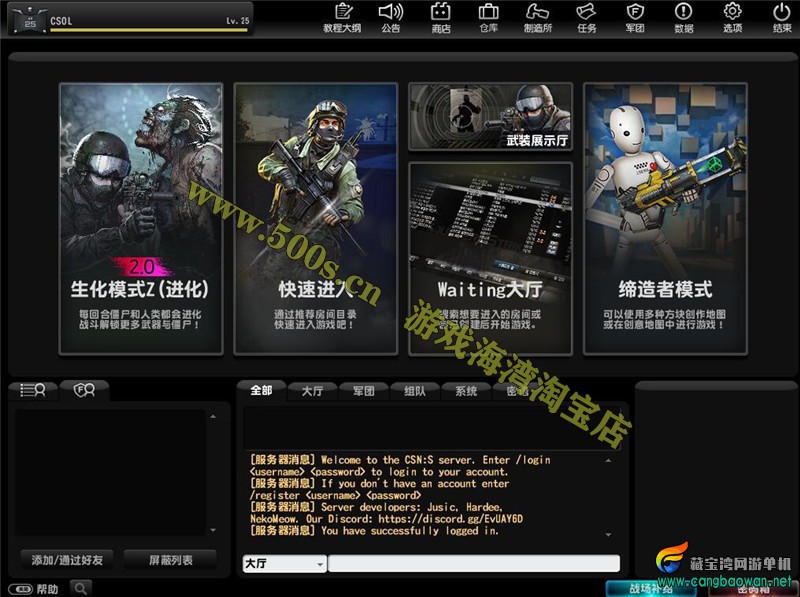Select the 系统 chat tab
800x597 pixels.
[x=466, y=391]
